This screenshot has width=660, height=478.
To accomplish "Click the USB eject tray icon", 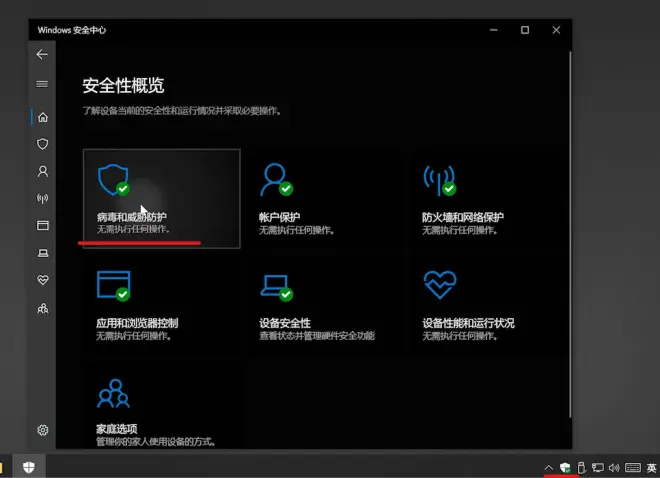I will 581,467.
